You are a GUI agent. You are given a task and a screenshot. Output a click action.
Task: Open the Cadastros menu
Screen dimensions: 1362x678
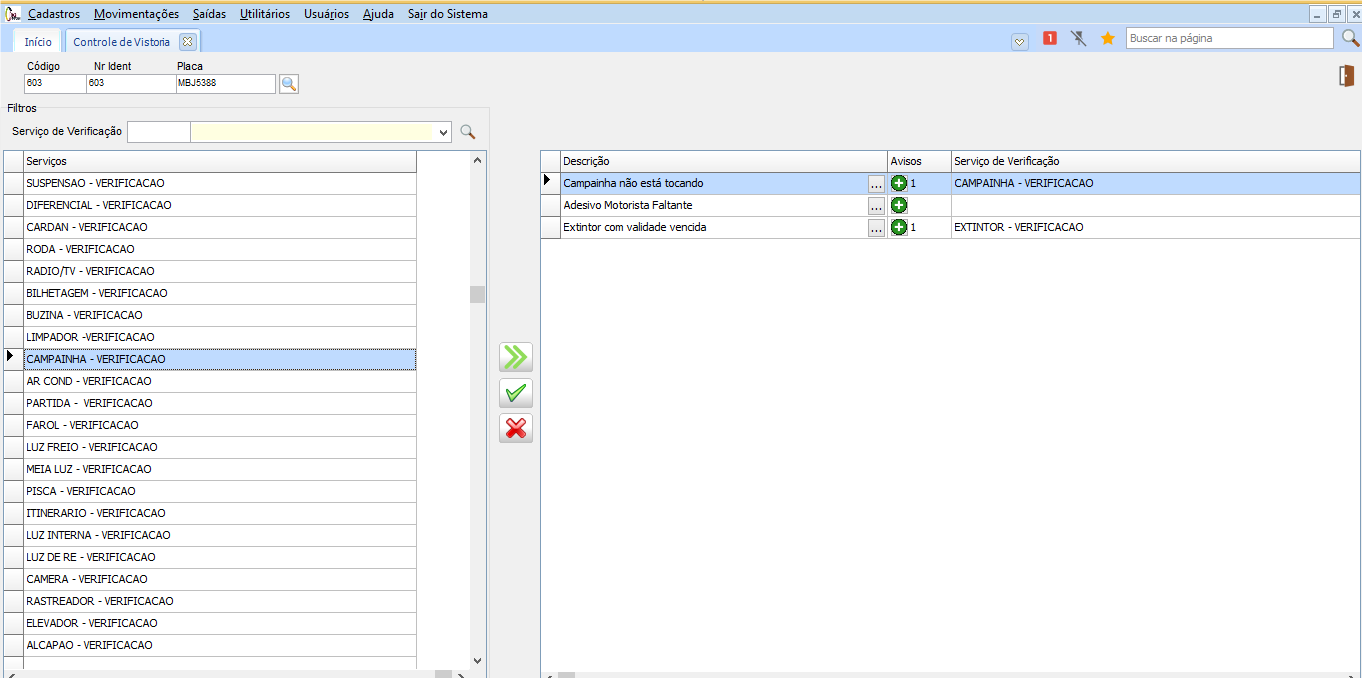(54, 14)
